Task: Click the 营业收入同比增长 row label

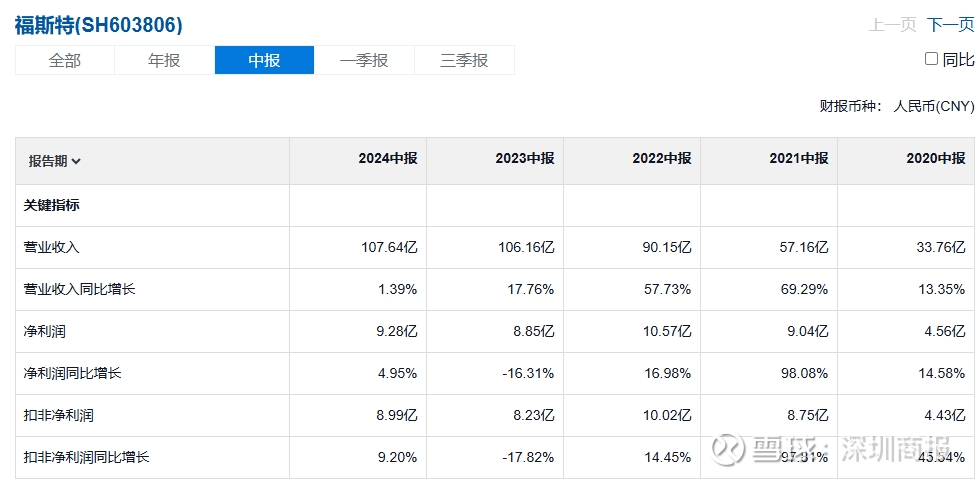Action: click(79, 289)
